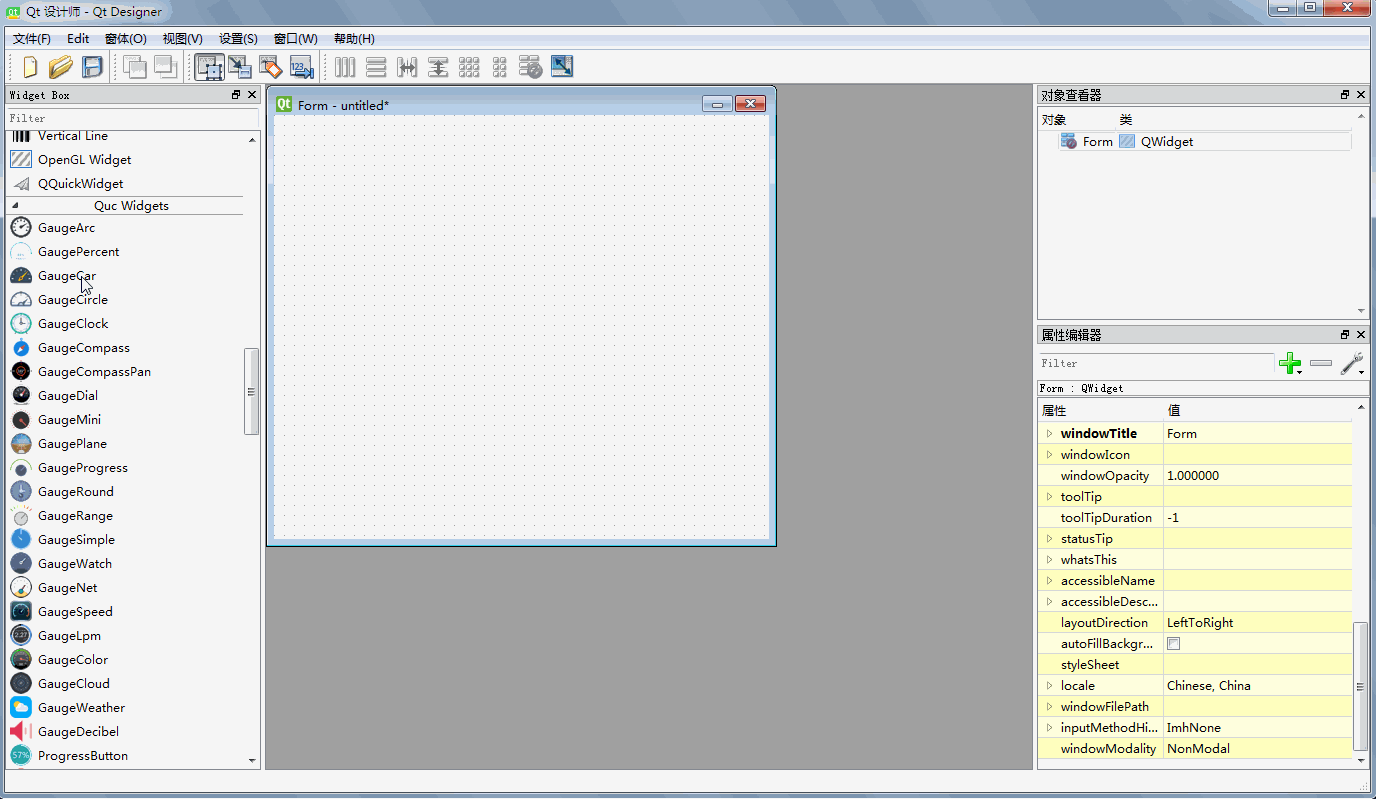1376x799 pixels.
Task: Click the Lay Out in Grid icon
Action: coord(469,67)
